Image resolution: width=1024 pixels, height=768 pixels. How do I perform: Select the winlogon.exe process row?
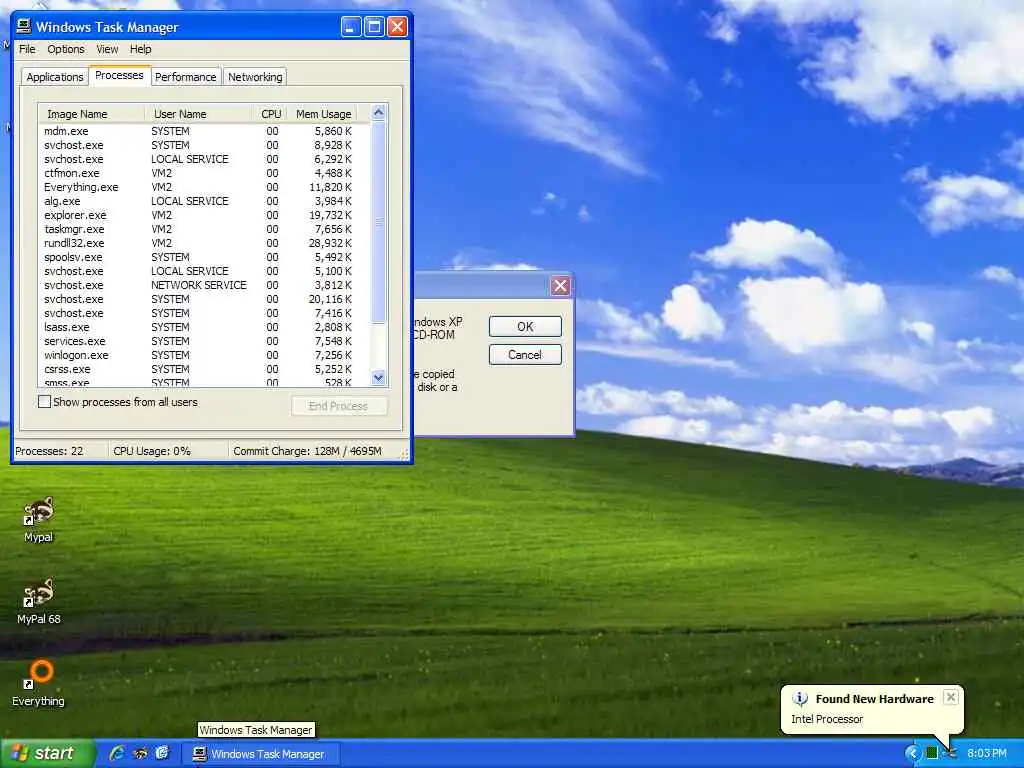pyautogui.click(x=203, y=355)
